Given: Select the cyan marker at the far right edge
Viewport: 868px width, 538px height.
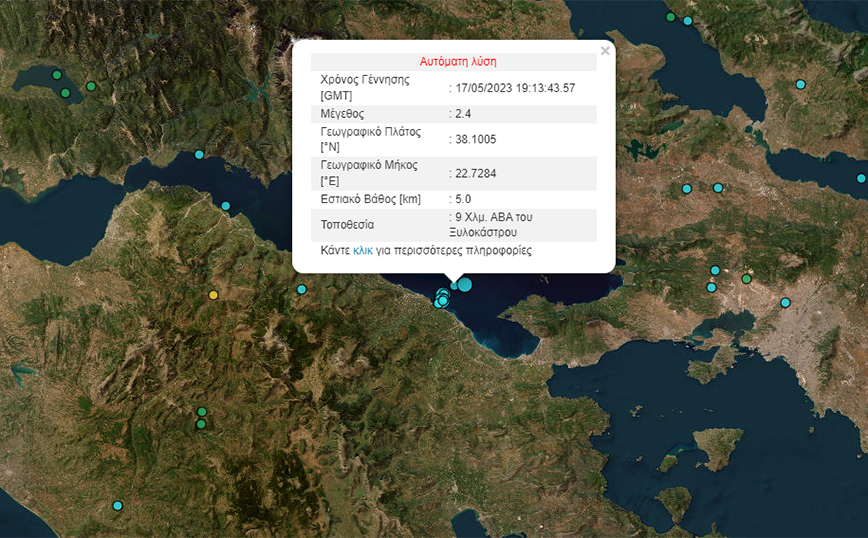Looking at the screenshot, I should [861, 179].
